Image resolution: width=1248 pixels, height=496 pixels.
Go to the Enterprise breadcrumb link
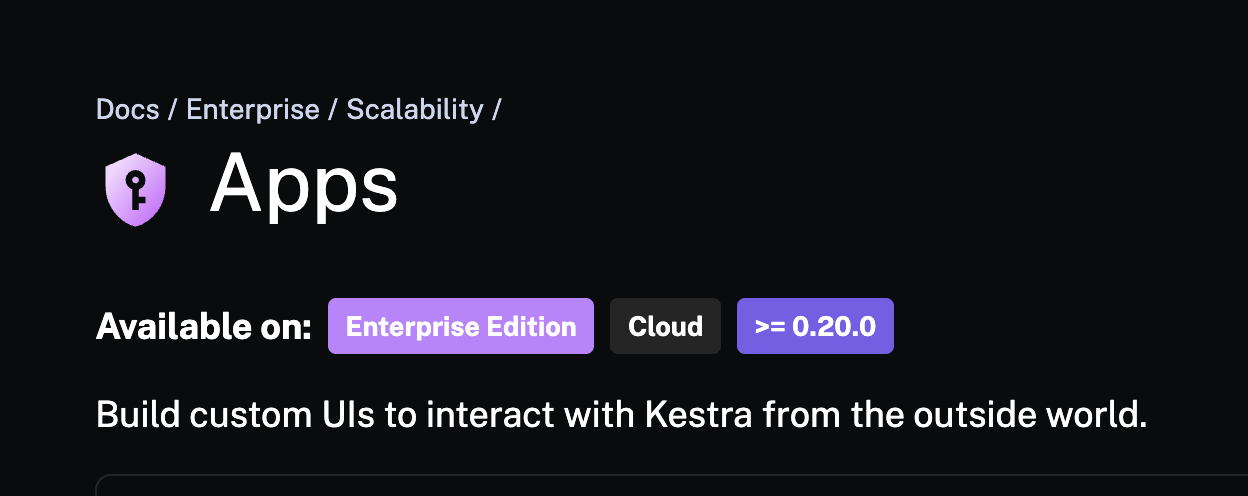[253, 109]
